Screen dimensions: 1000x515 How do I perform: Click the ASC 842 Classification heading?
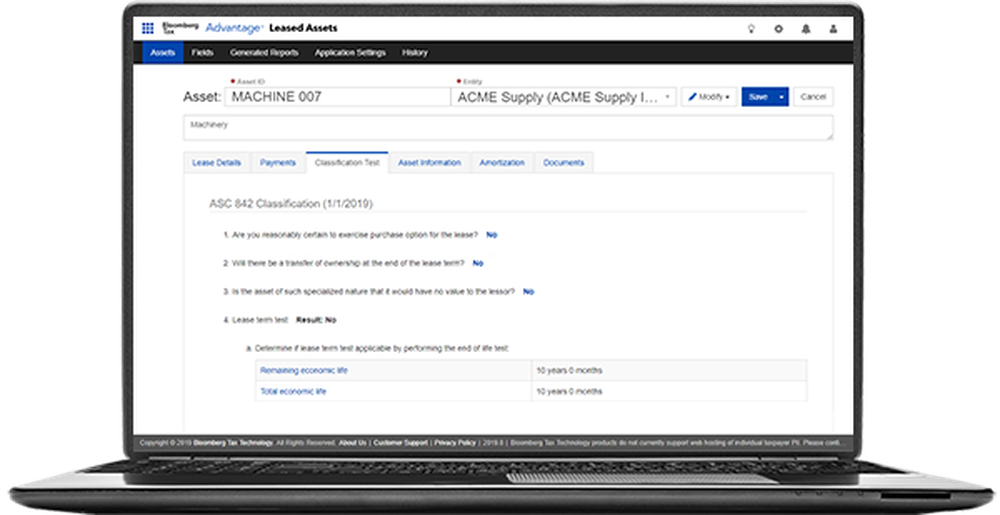291,204
